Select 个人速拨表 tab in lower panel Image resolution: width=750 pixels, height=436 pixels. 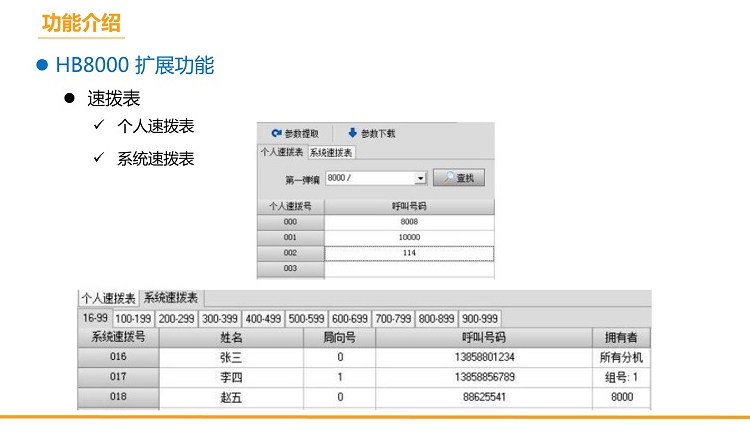click(109, 298)
